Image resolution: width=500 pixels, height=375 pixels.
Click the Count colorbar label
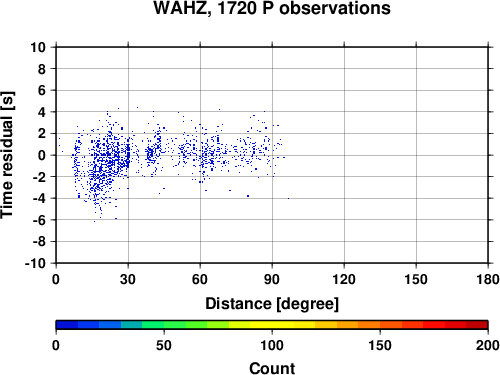click(x=272, y=368)
